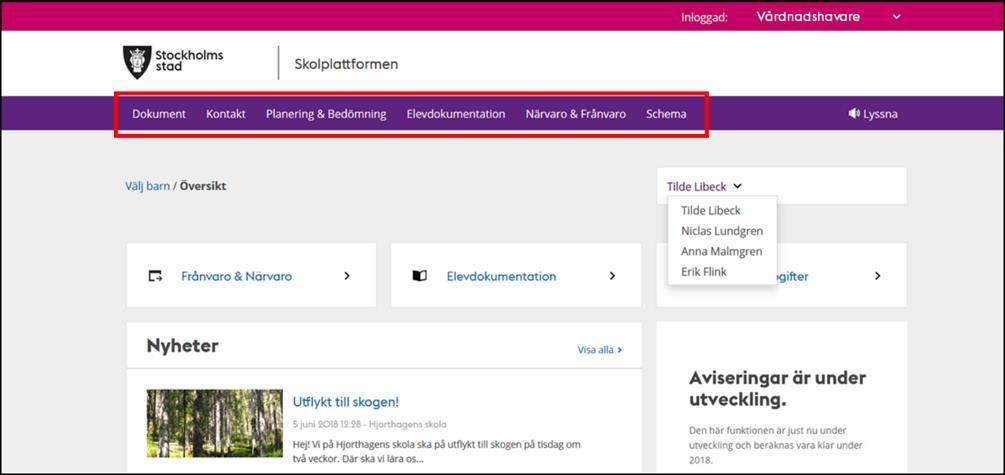Open the Kontakt menu

click(x=226, y=114)
